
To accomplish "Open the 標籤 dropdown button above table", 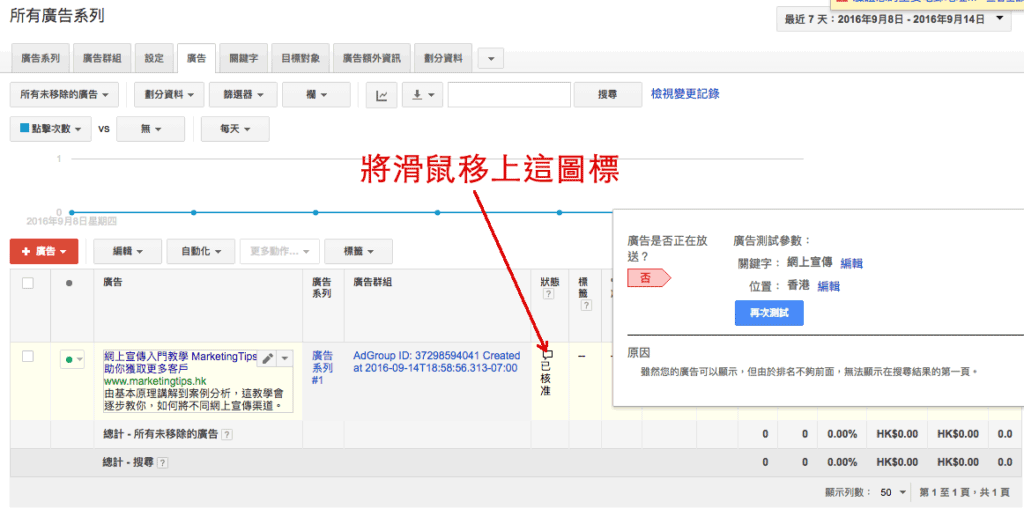I will [359, 251].
